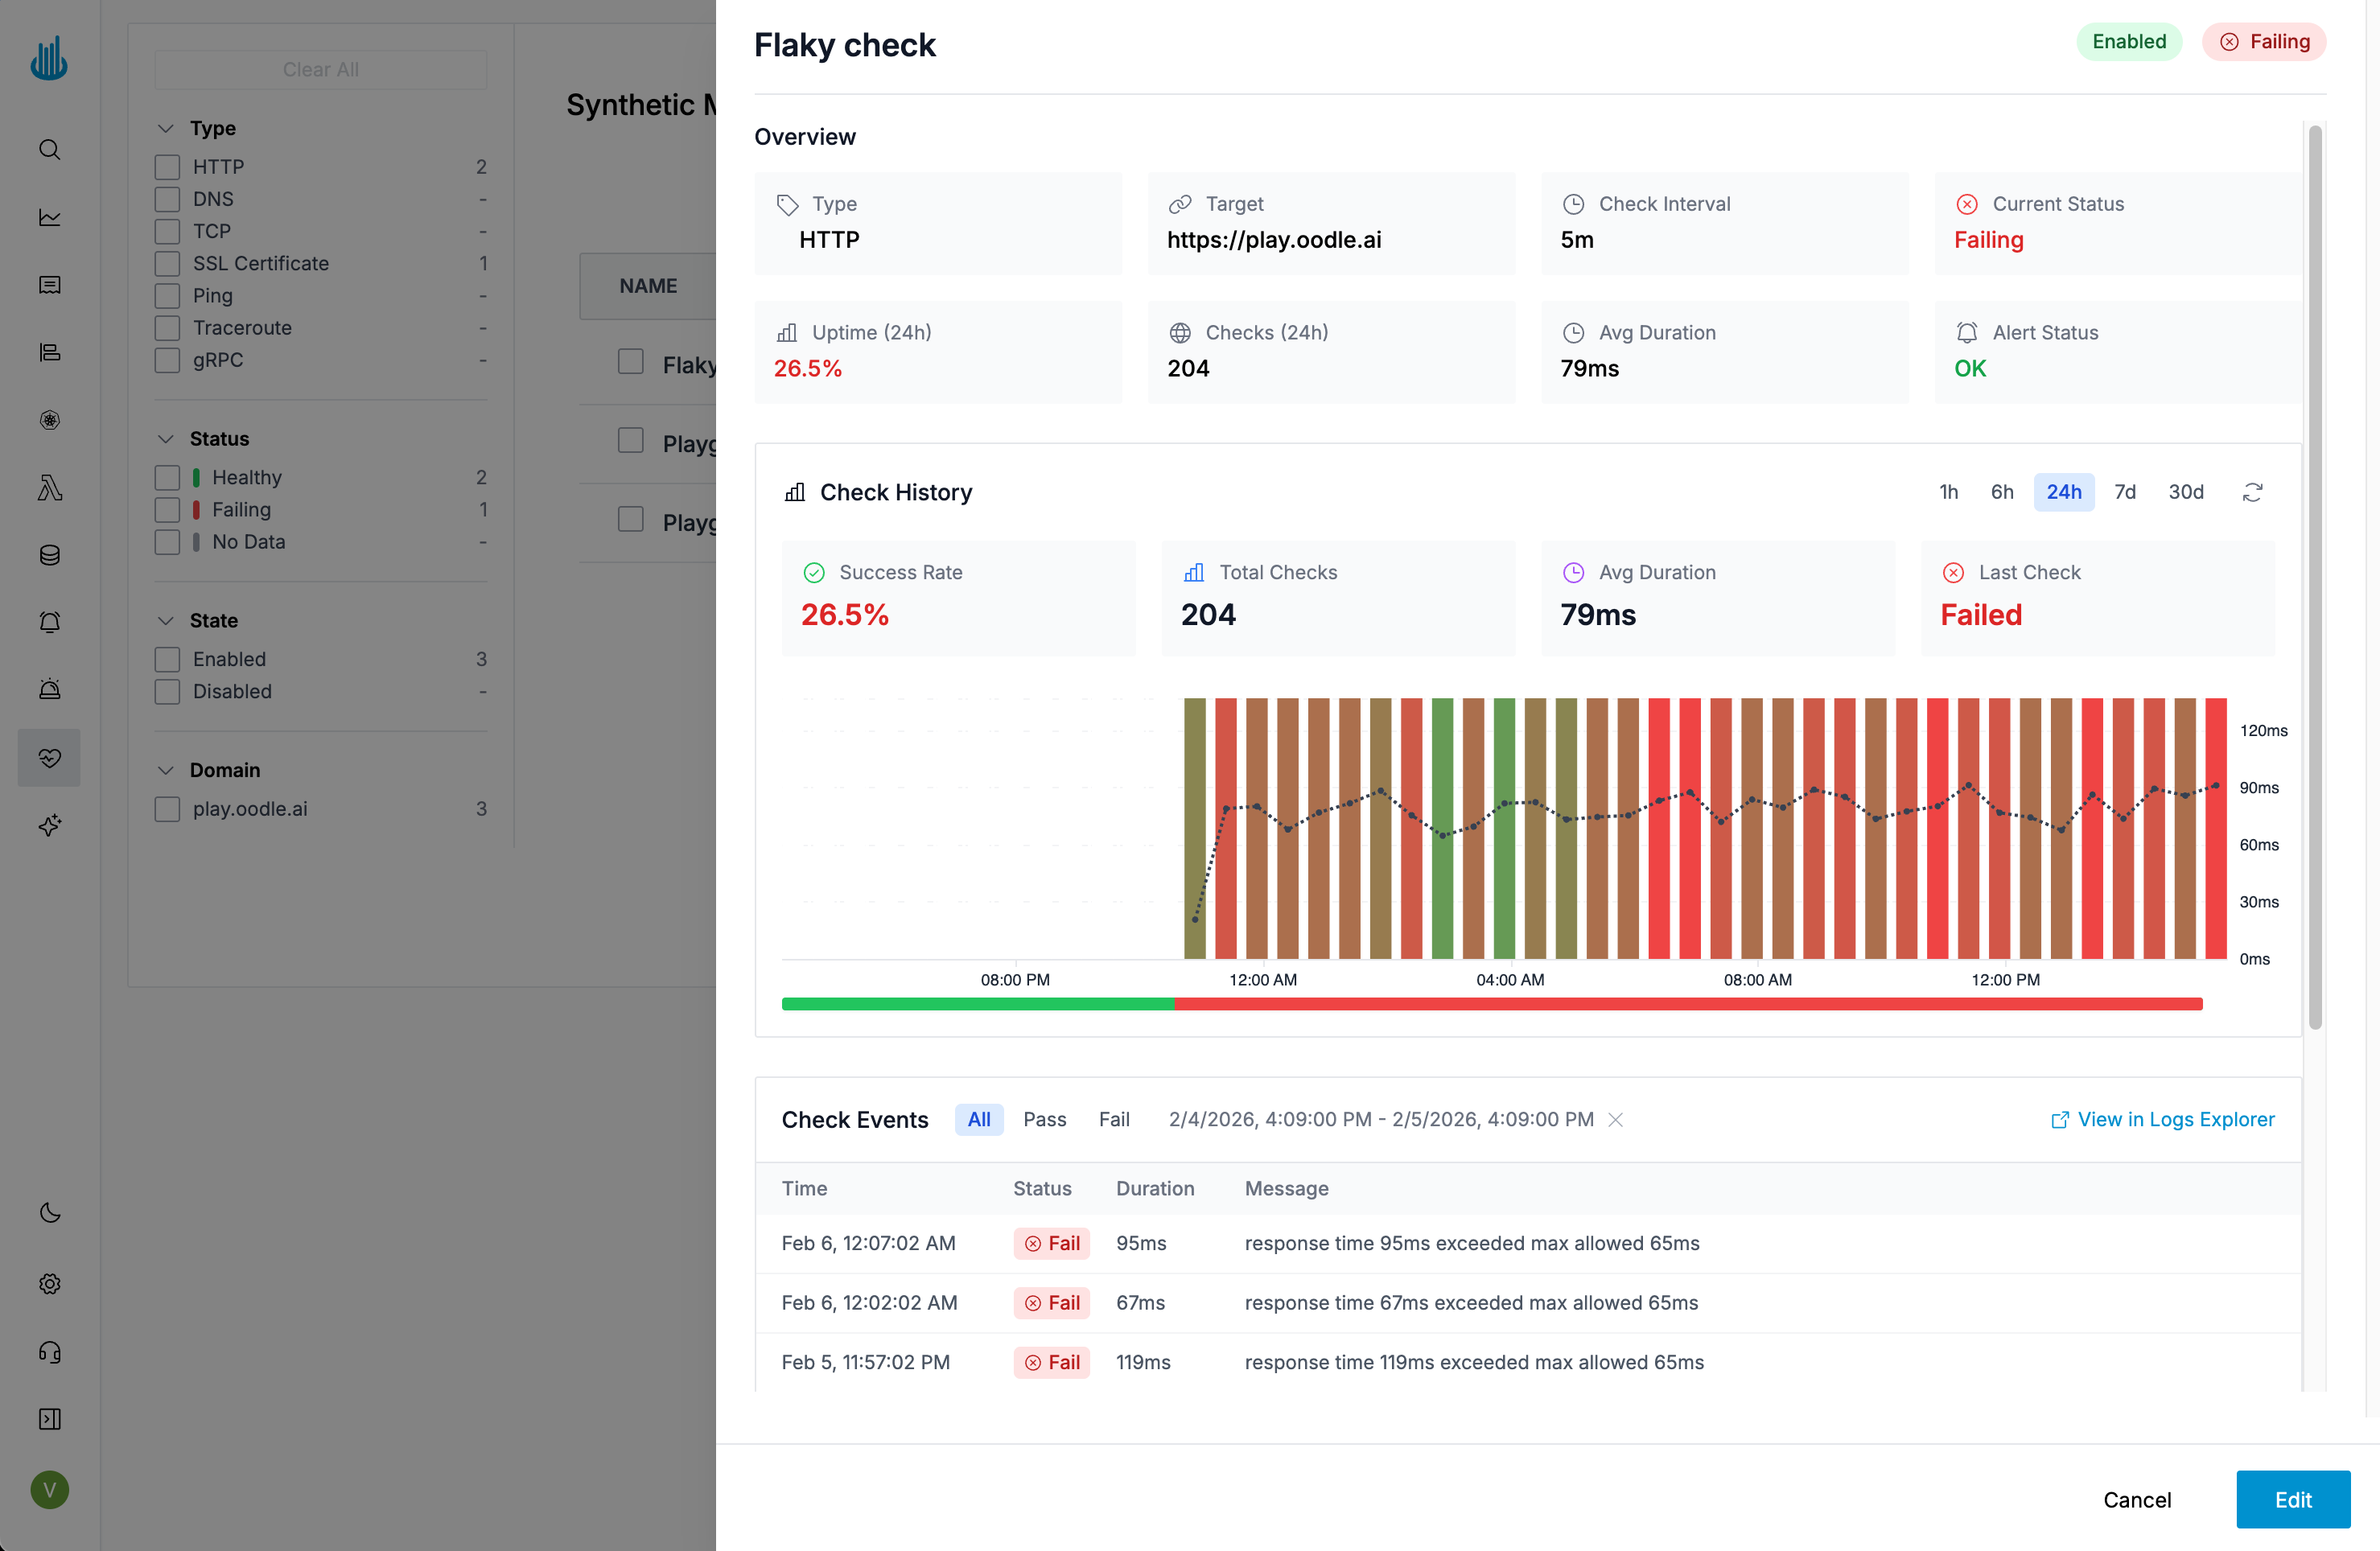
Task: Open the alerts bell icon in the sidebar
Action: [x=49, y=622]
